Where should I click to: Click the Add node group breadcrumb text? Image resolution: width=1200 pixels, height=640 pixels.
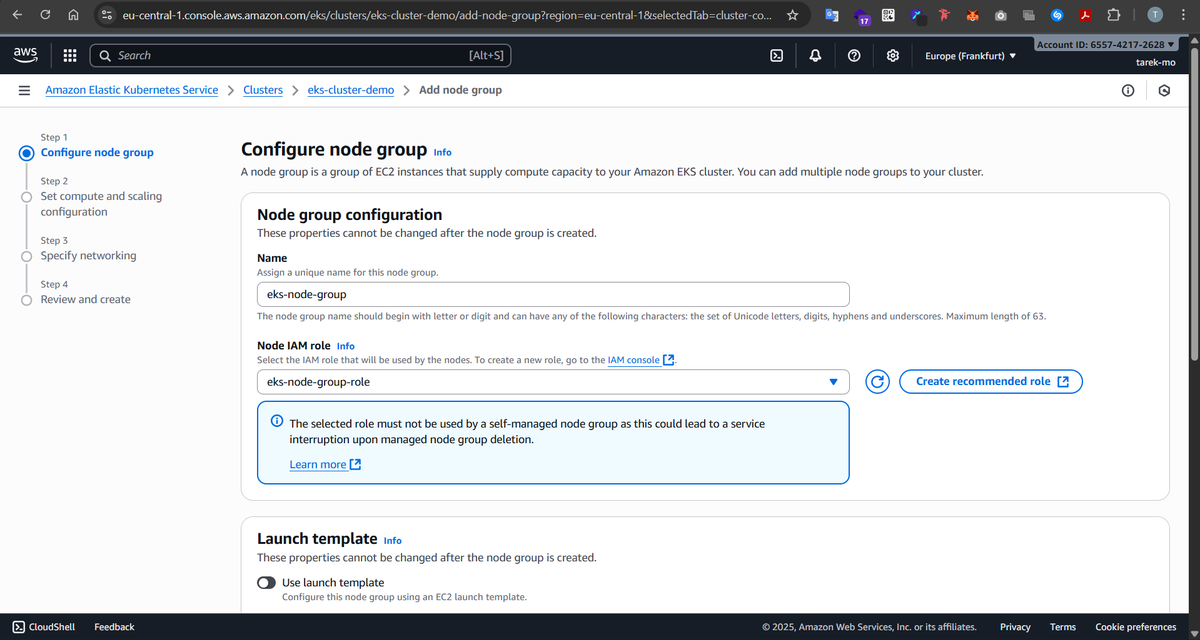tap(460, 90)
